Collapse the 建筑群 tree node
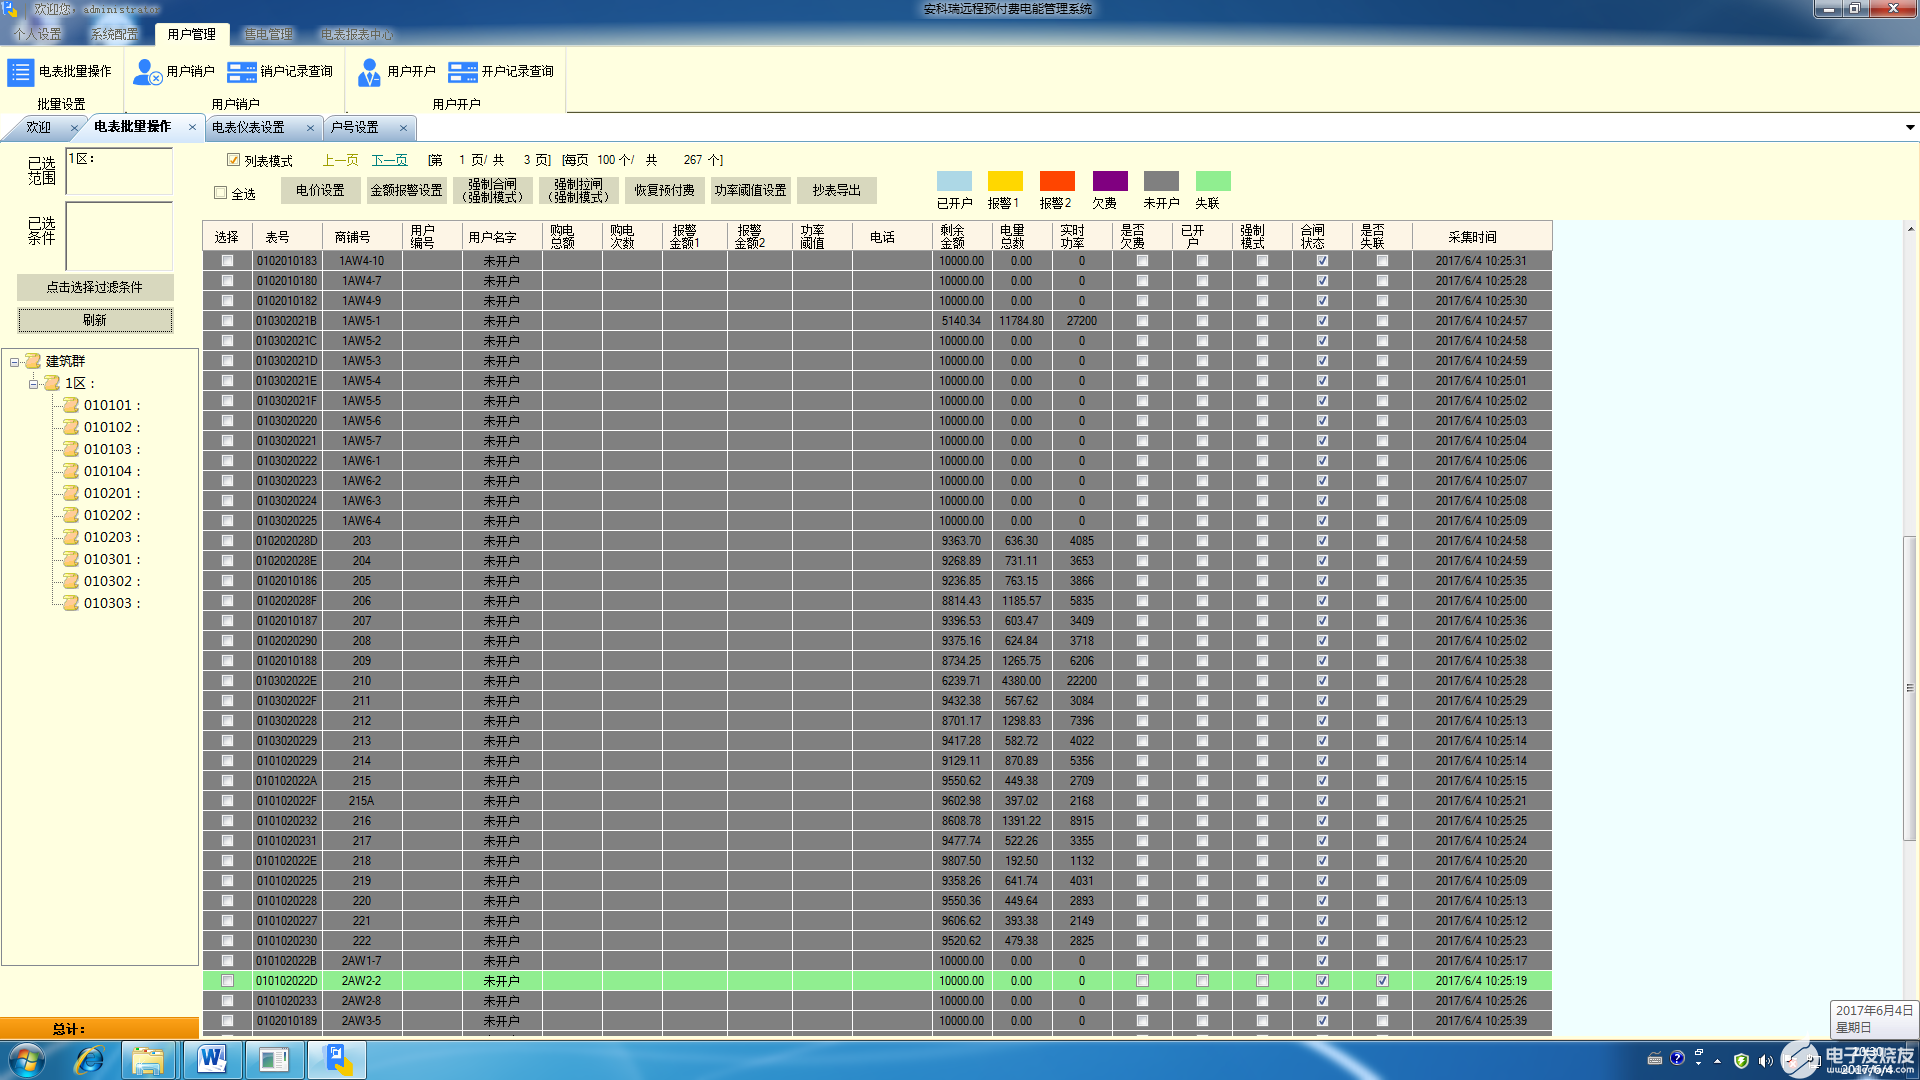Viewport: 1920px width, 1080px height. point(15,362)
